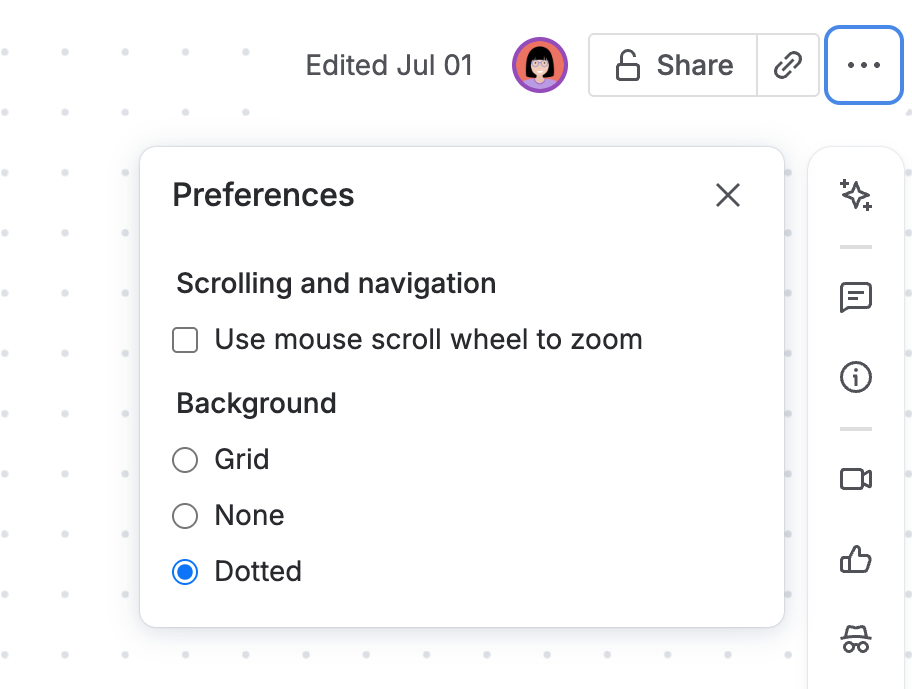
Task: Copy link using the chain icon
Action: pos(789,66)
